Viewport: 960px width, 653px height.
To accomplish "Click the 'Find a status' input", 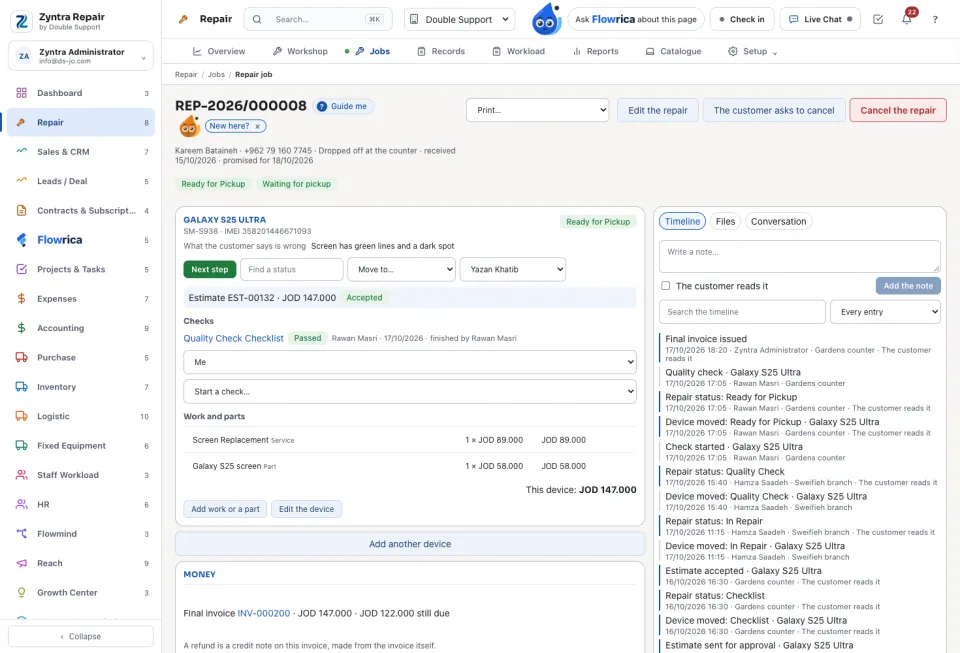I will click(x=291, y=269).
